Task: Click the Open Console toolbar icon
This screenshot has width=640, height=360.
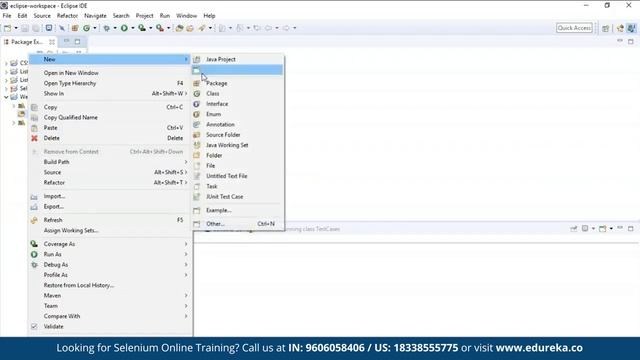Action: coord(49,28)
